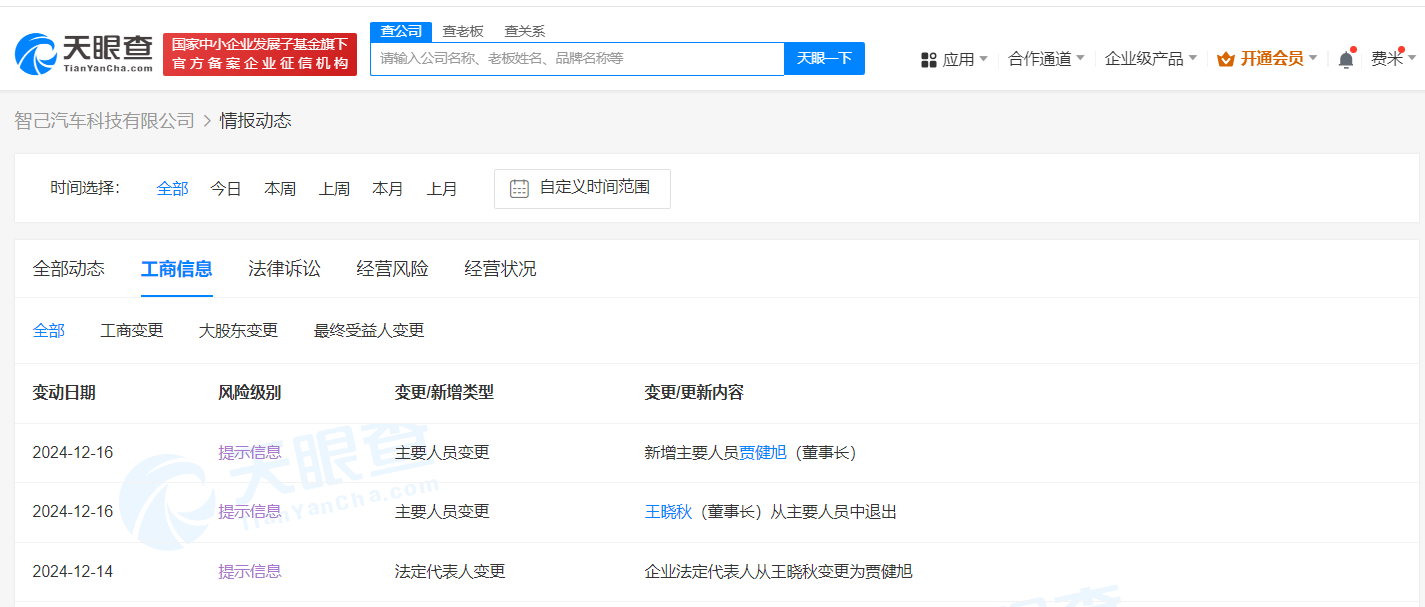1425x607 pixels.
Task: Open the 贾健旭 person link
Action: tap(763, 452)
